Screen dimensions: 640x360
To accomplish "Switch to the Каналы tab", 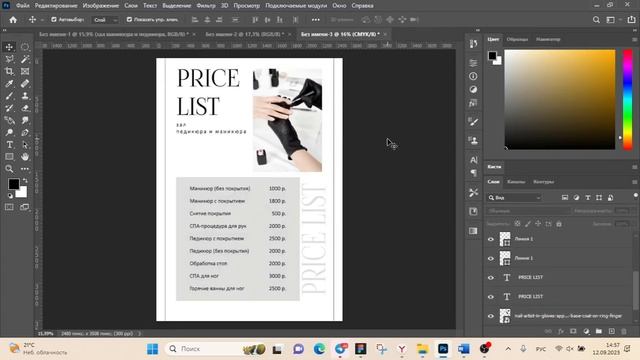I will click(516, 182).
